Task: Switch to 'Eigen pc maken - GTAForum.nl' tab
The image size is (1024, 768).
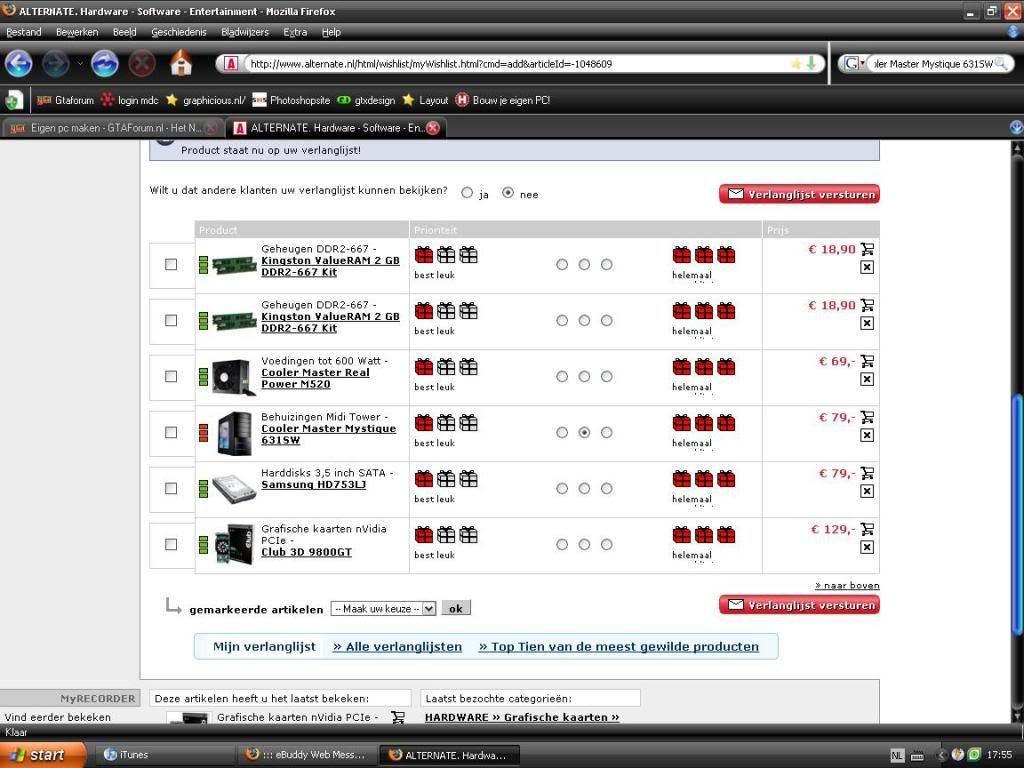Action: click(x=112, y=128)
